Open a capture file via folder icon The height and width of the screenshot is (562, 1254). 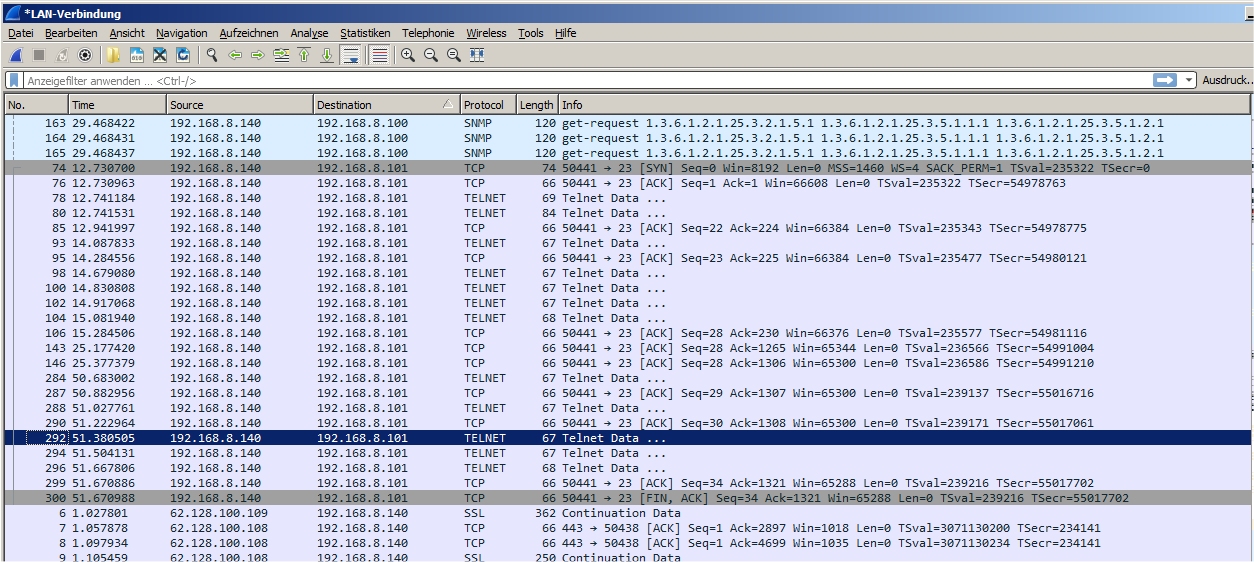pos(114,55)
